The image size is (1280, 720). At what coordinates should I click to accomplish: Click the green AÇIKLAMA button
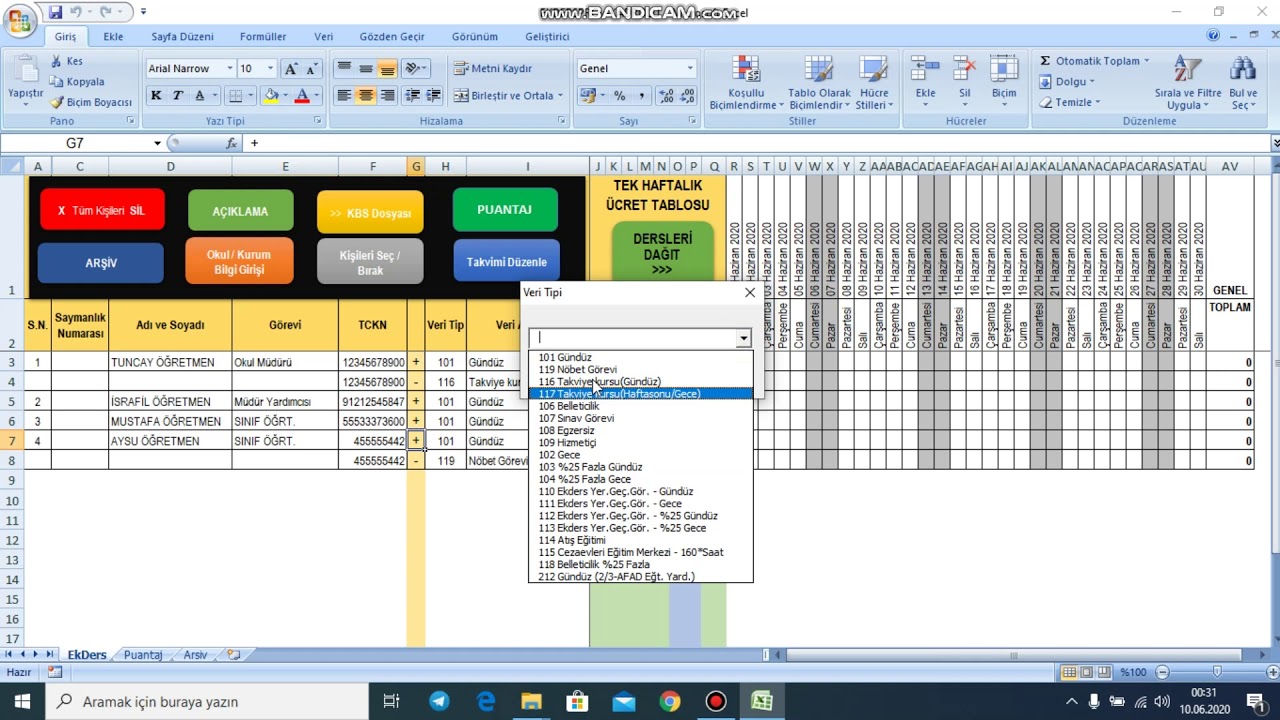pyautogui.click(x=240, y=211)
